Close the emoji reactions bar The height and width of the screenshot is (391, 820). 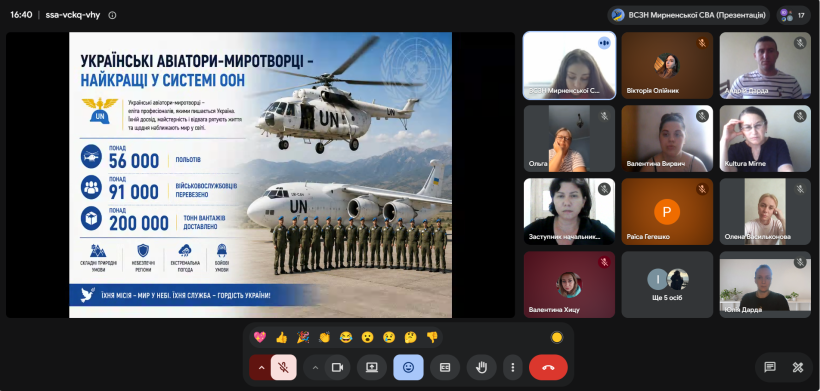pos(408,367)
